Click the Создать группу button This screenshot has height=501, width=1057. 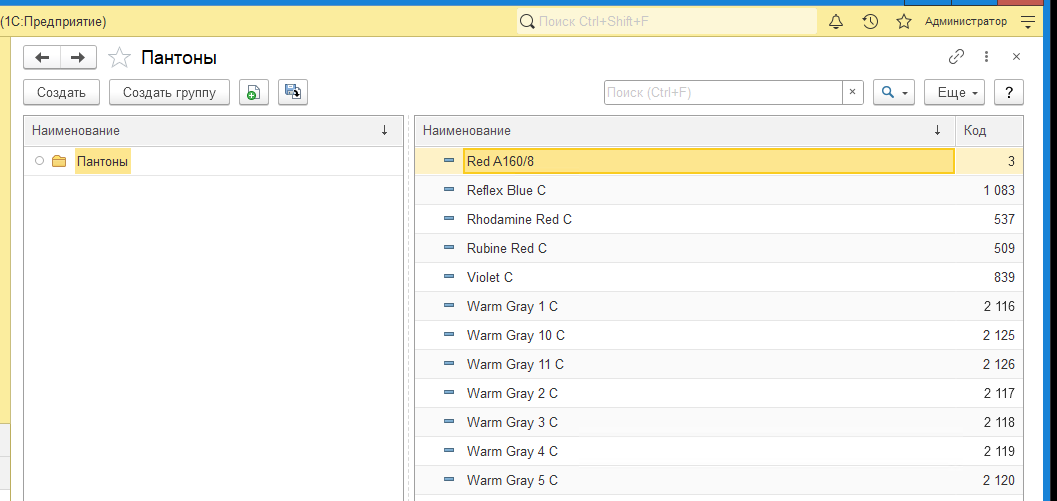pos(169,92)
